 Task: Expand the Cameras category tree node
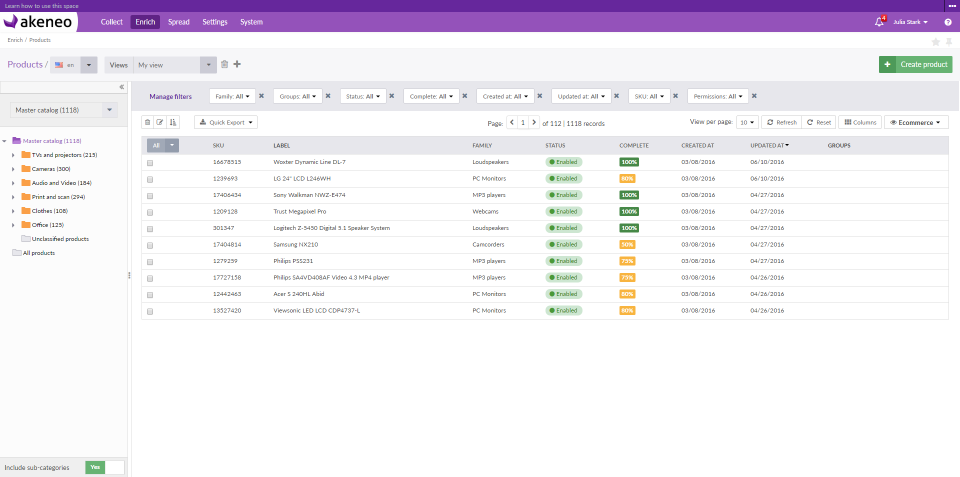point(13,168)
